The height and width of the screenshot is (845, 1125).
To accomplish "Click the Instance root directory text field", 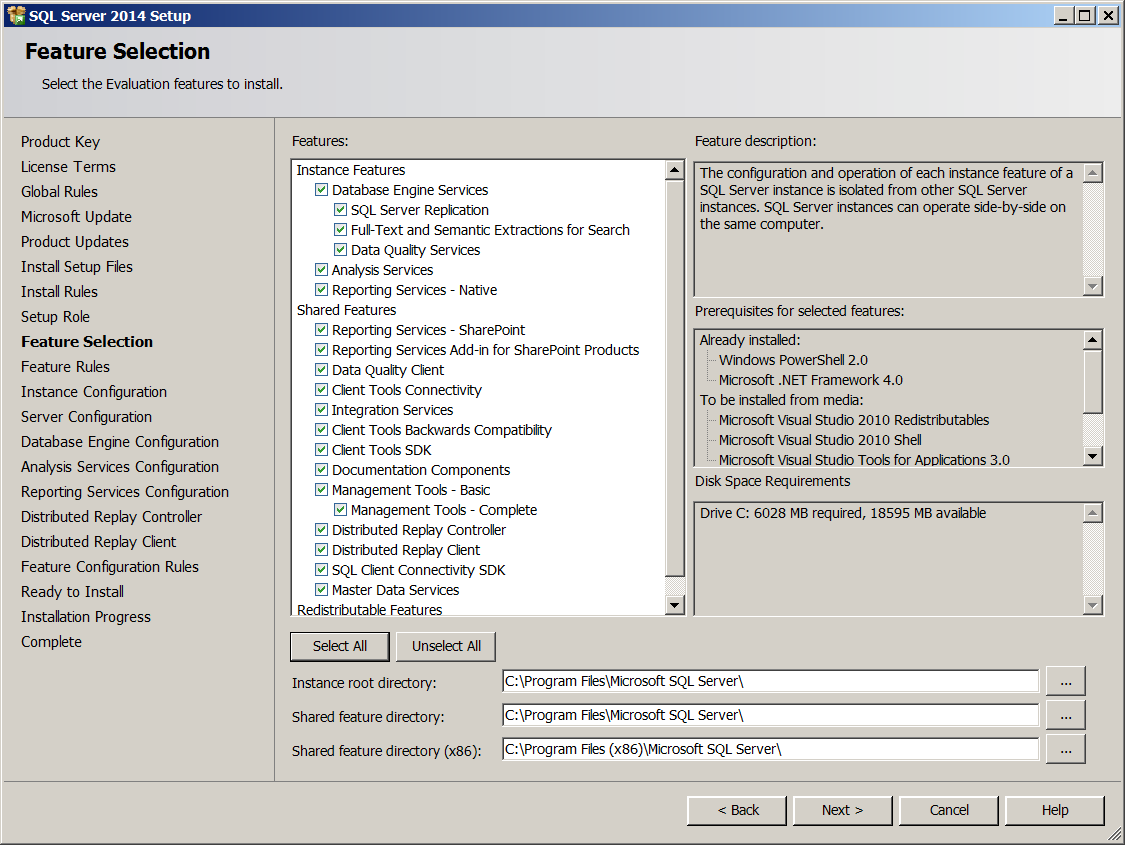I will coord(770,681).
